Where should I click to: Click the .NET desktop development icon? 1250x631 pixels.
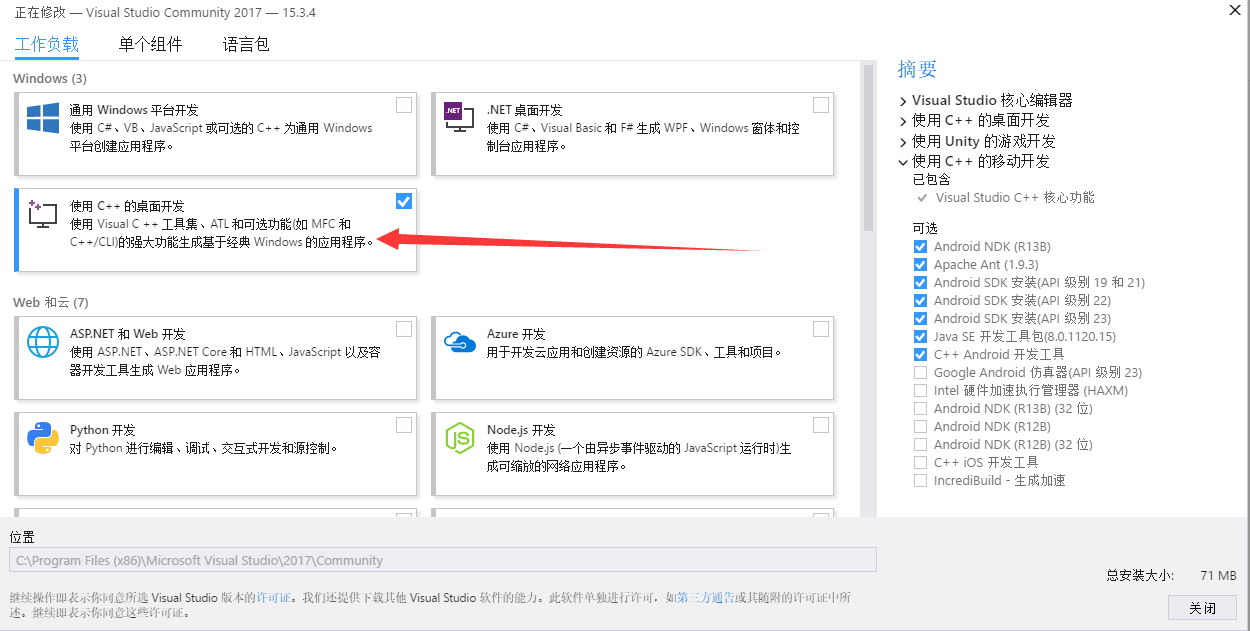tap(459, 118)
